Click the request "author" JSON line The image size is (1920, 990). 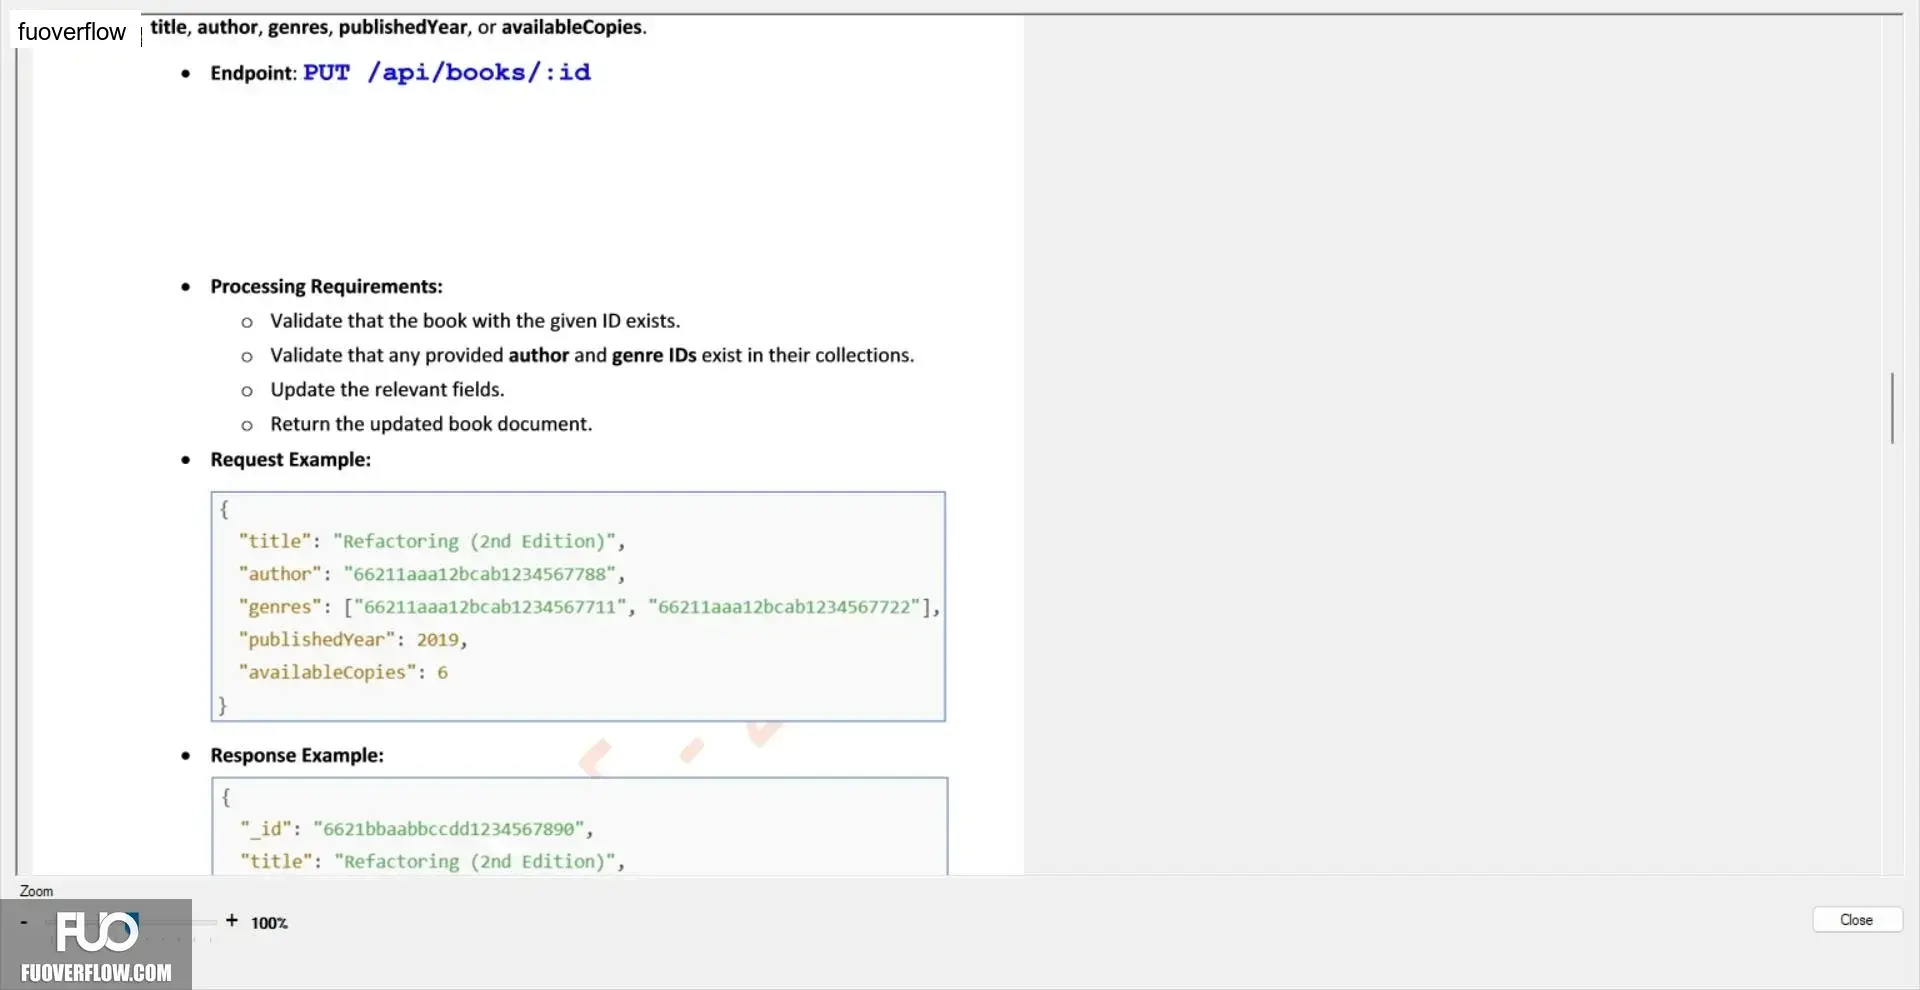(x=432, y=574)
